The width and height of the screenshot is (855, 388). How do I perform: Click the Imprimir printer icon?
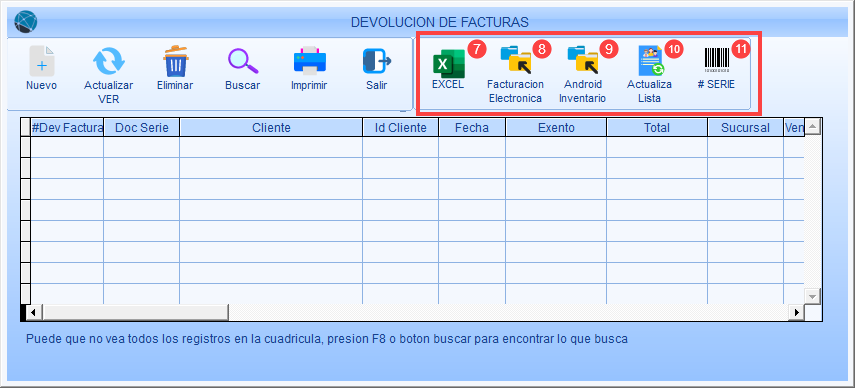(x=310, y=60)
